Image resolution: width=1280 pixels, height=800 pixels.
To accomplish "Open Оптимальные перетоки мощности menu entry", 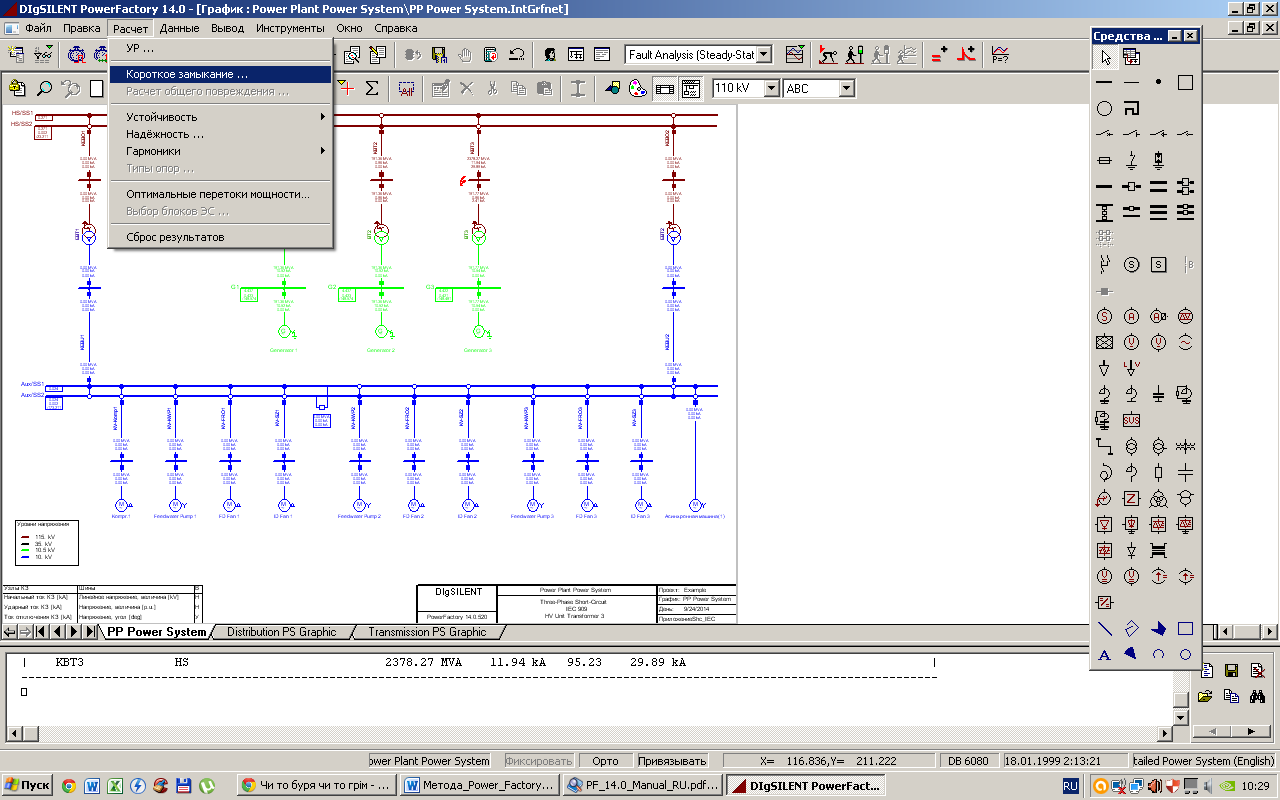I will click(220, 194).
